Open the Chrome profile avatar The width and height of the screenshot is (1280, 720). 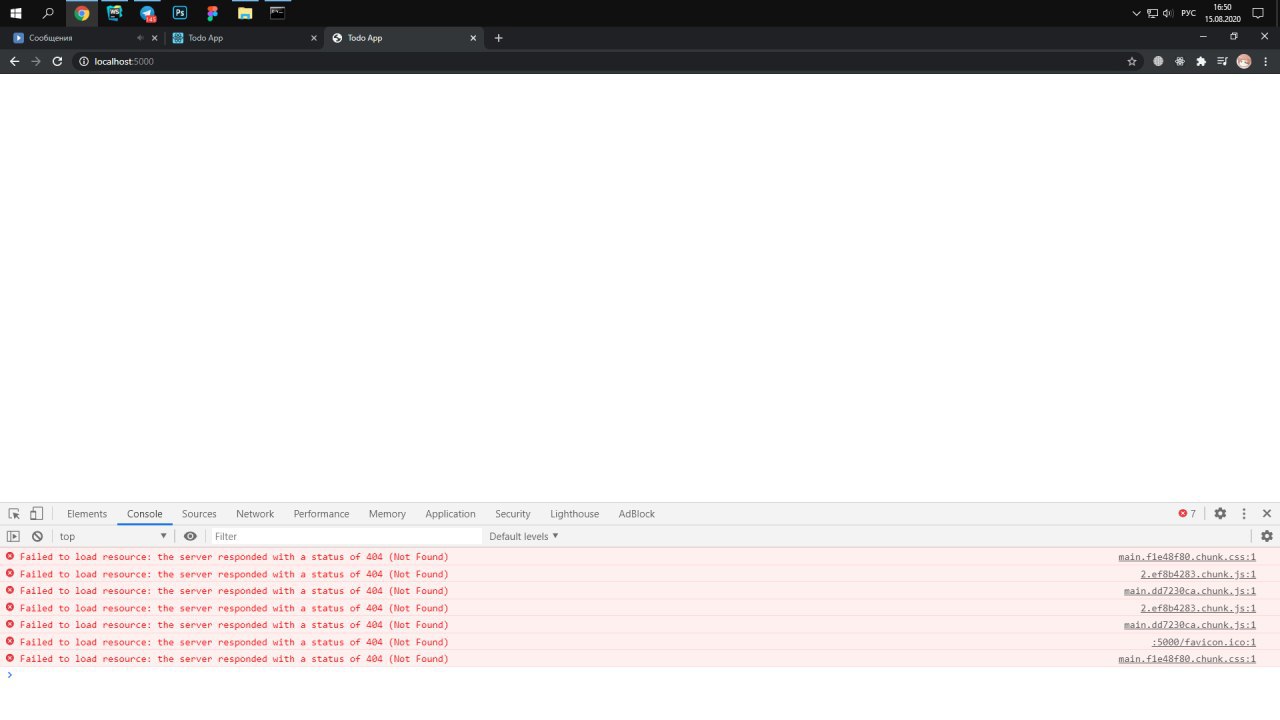(x=1244, y=61)
